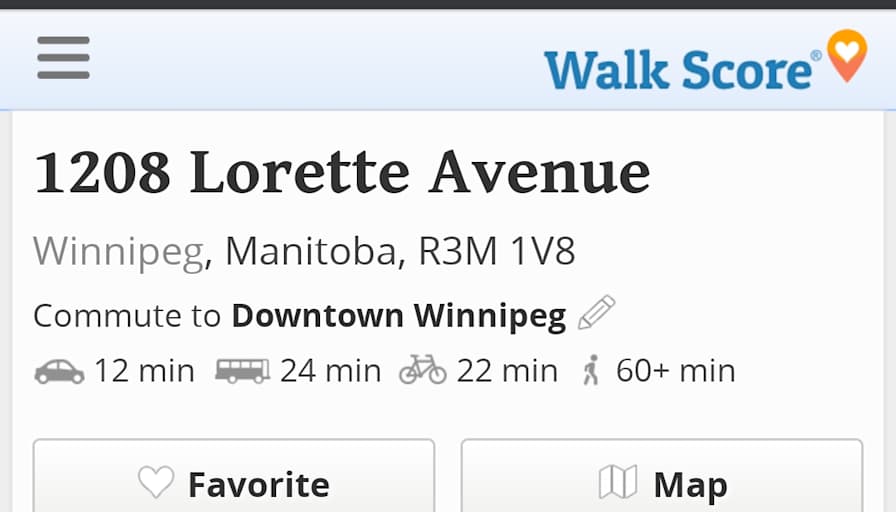Open the hamburger navigation menu

point(63,58)
